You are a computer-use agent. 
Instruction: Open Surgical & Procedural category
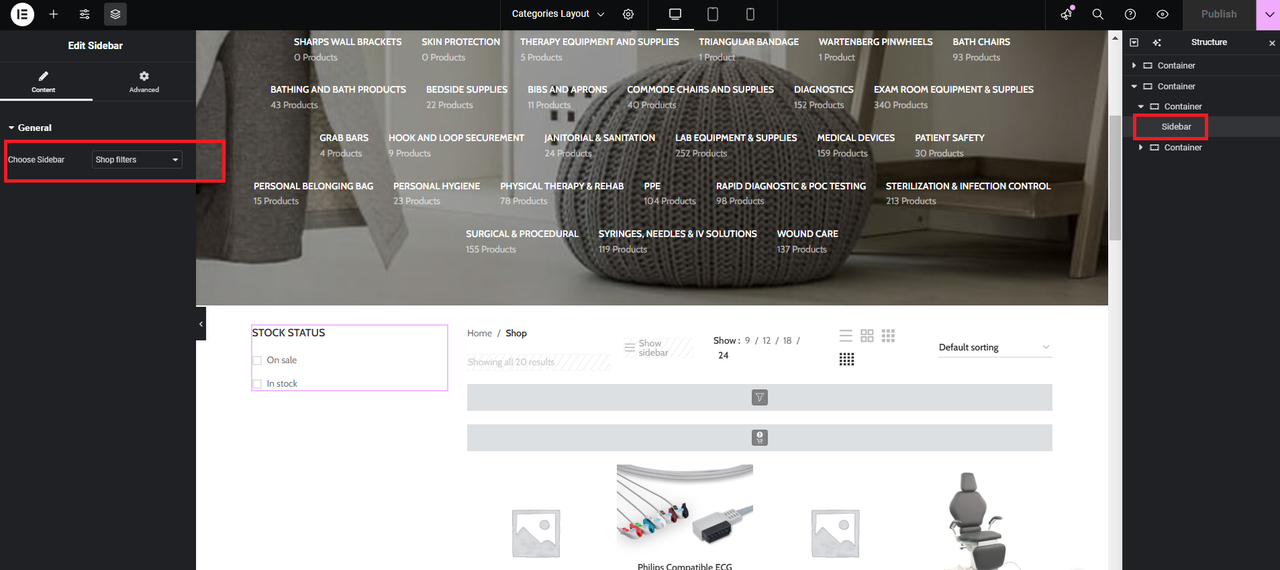[522, 234]
